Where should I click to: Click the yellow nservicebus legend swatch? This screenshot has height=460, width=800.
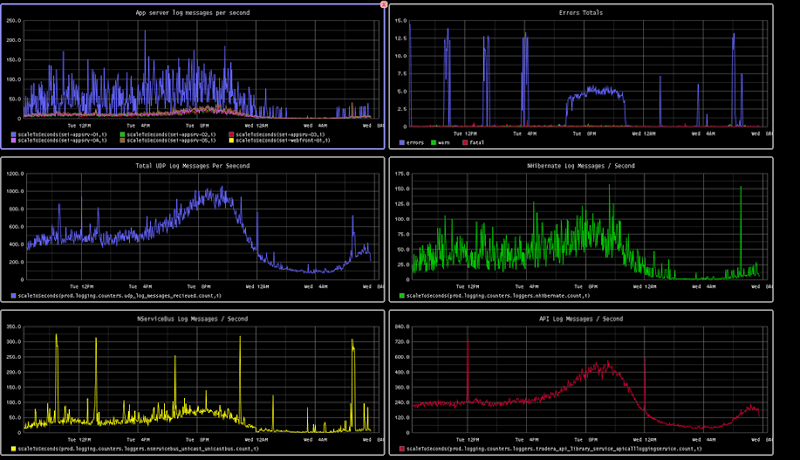(x=13, y=449)
